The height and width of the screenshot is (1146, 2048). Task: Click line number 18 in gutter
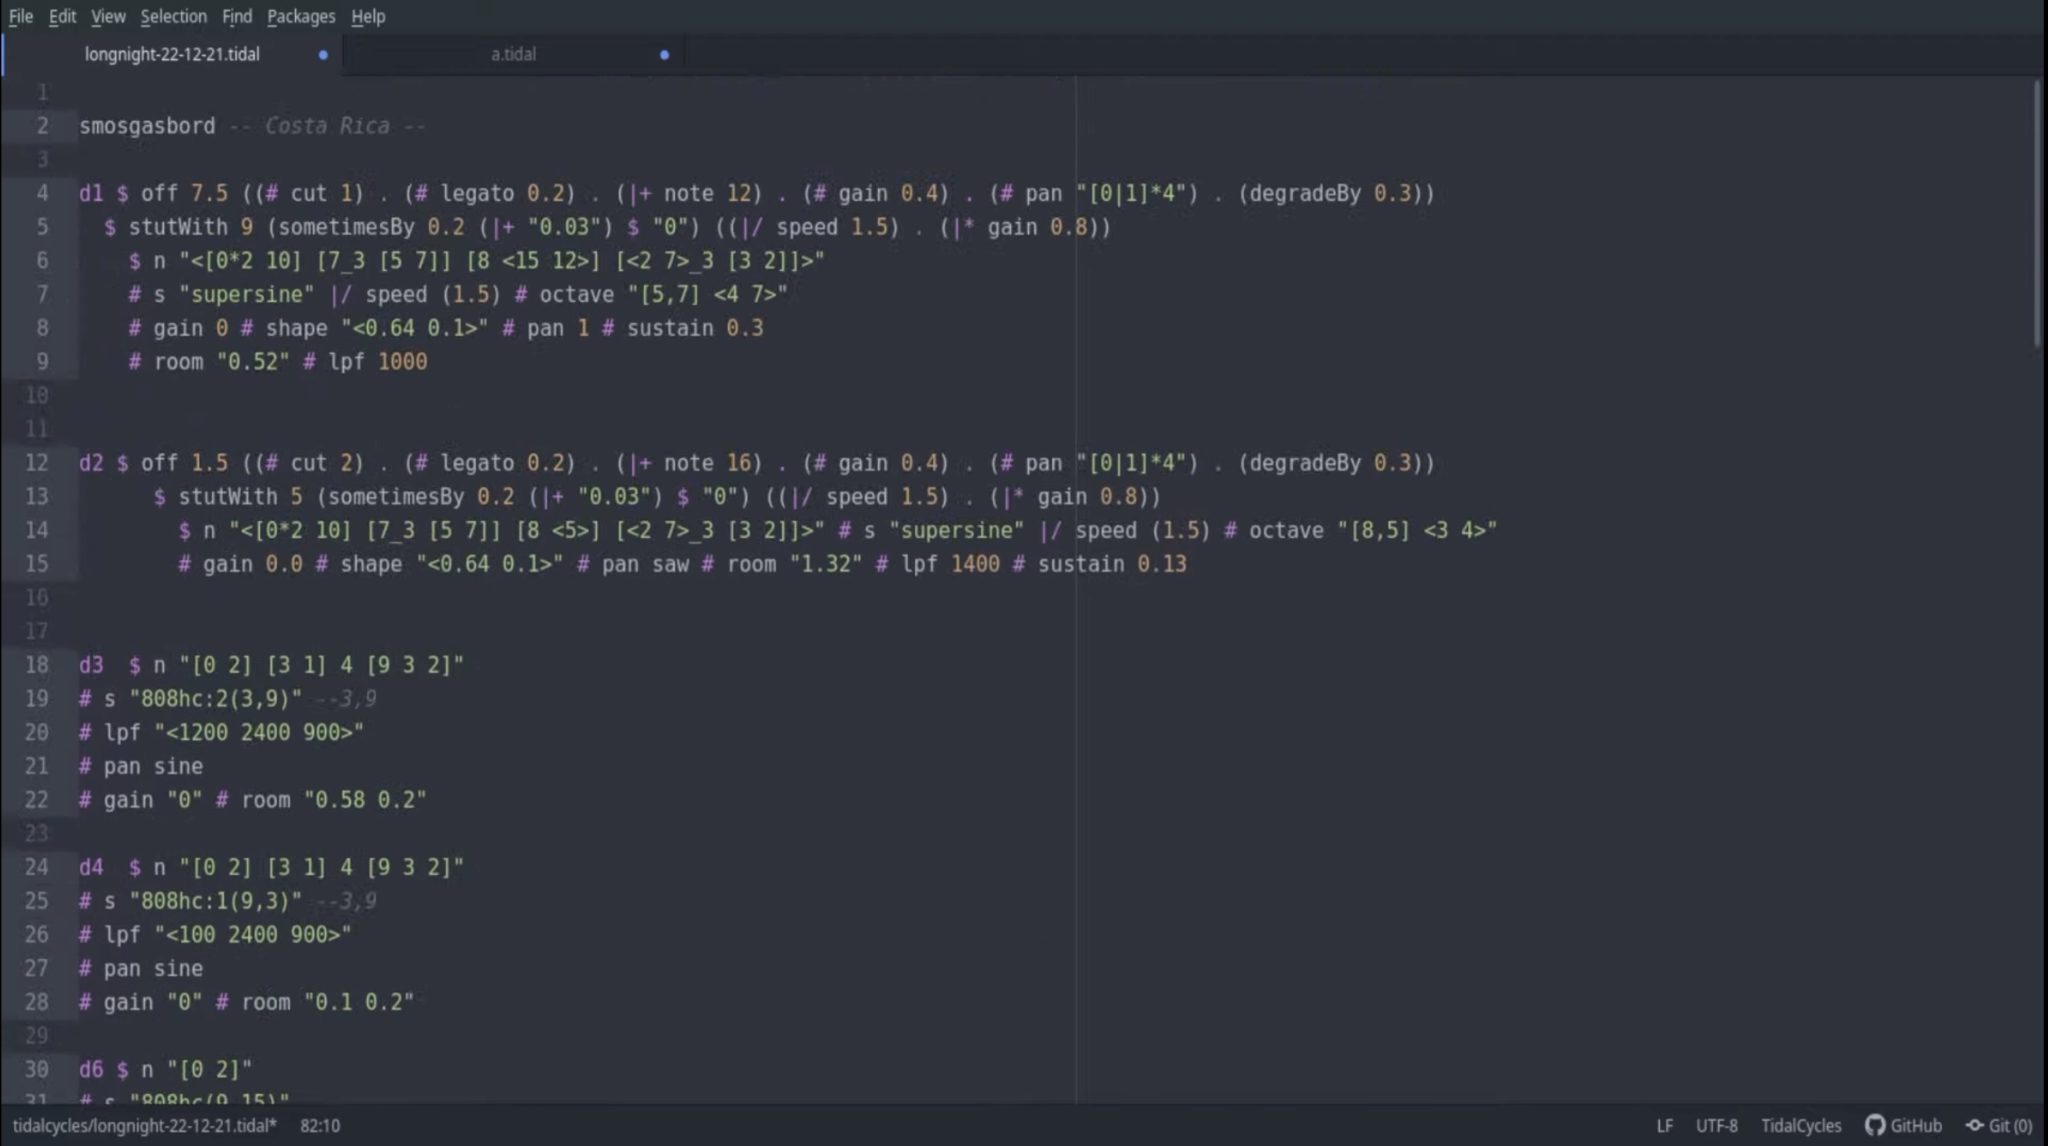pos(37,665)
